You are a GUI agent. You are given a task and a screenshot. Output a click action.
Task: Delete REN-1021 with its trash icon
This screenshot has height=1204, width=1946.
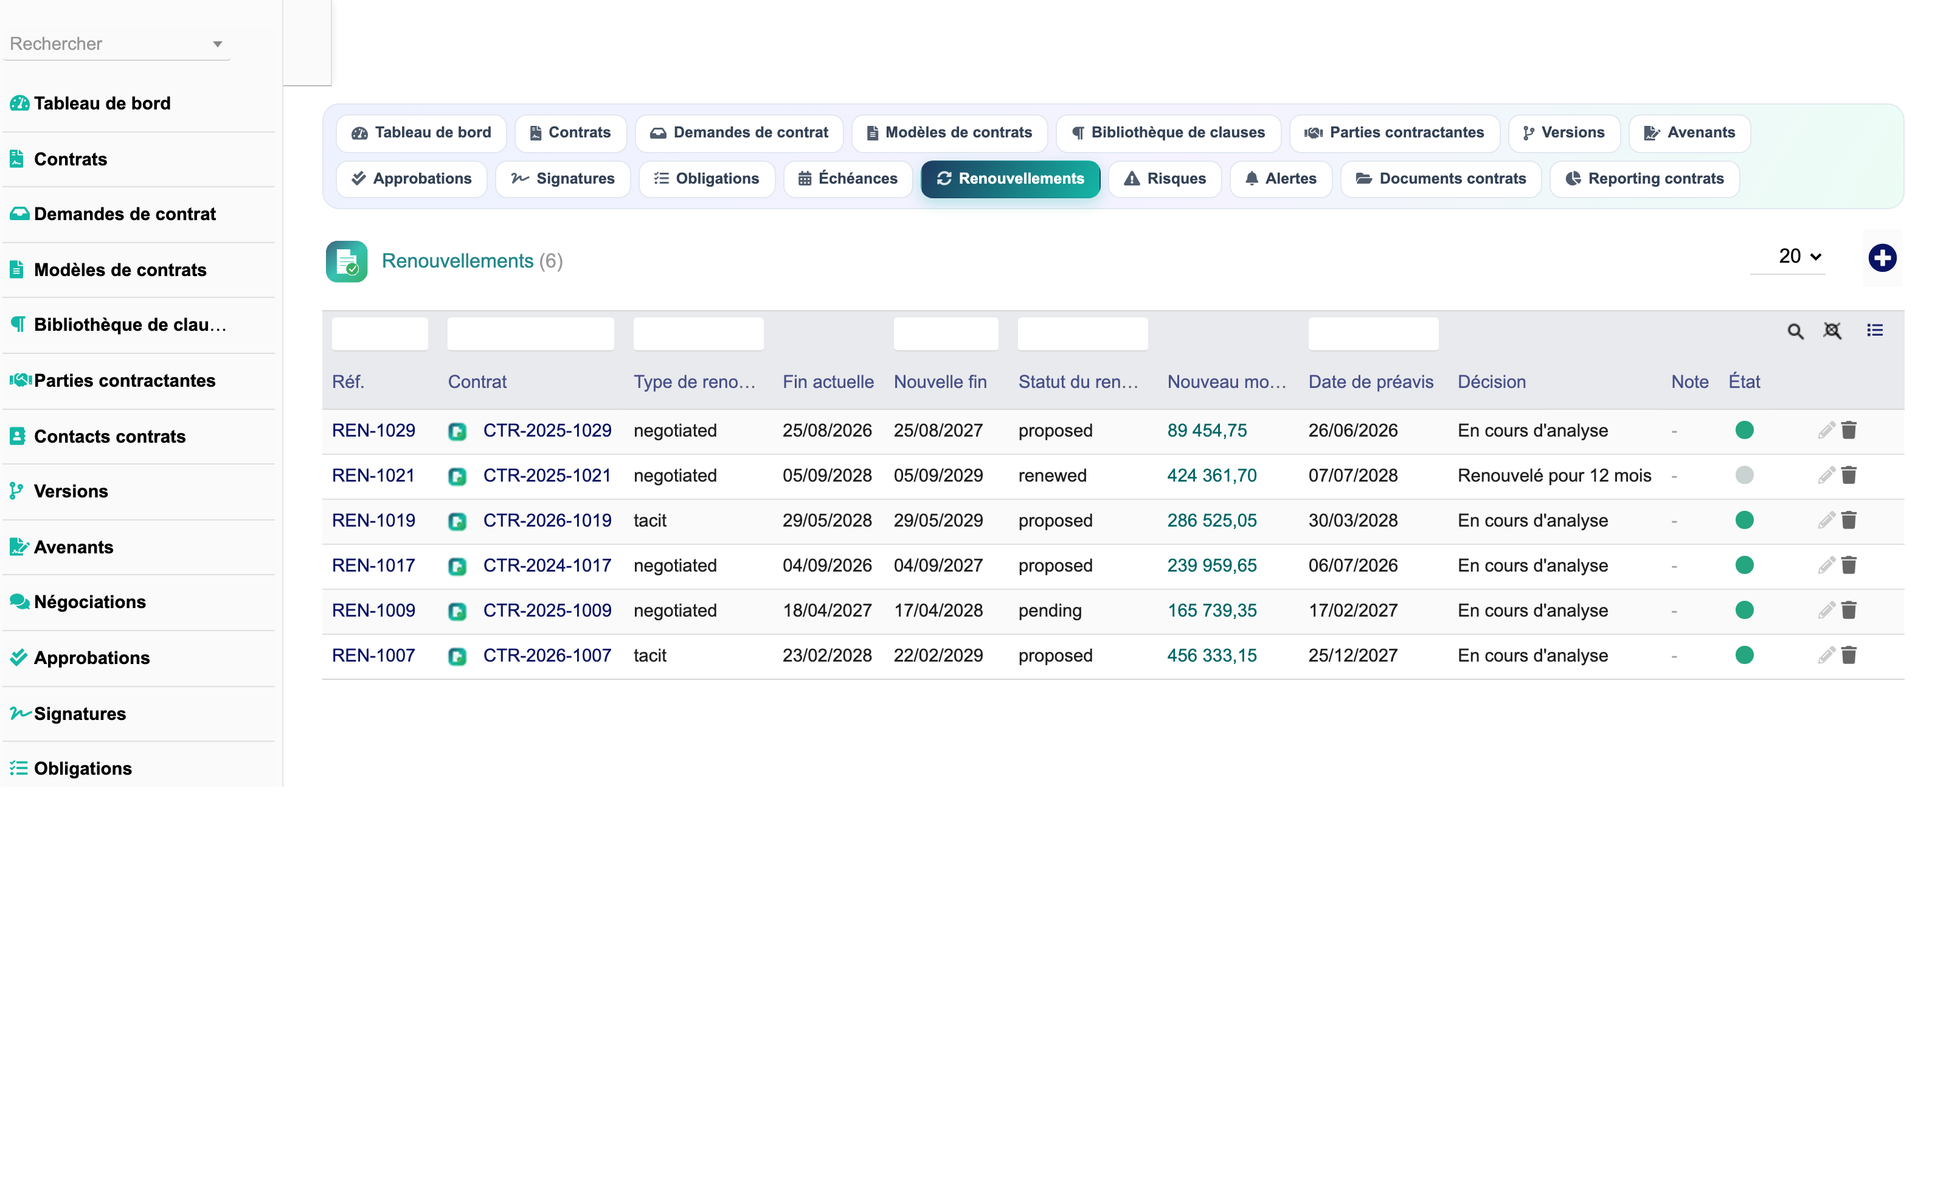[1849, 475]
